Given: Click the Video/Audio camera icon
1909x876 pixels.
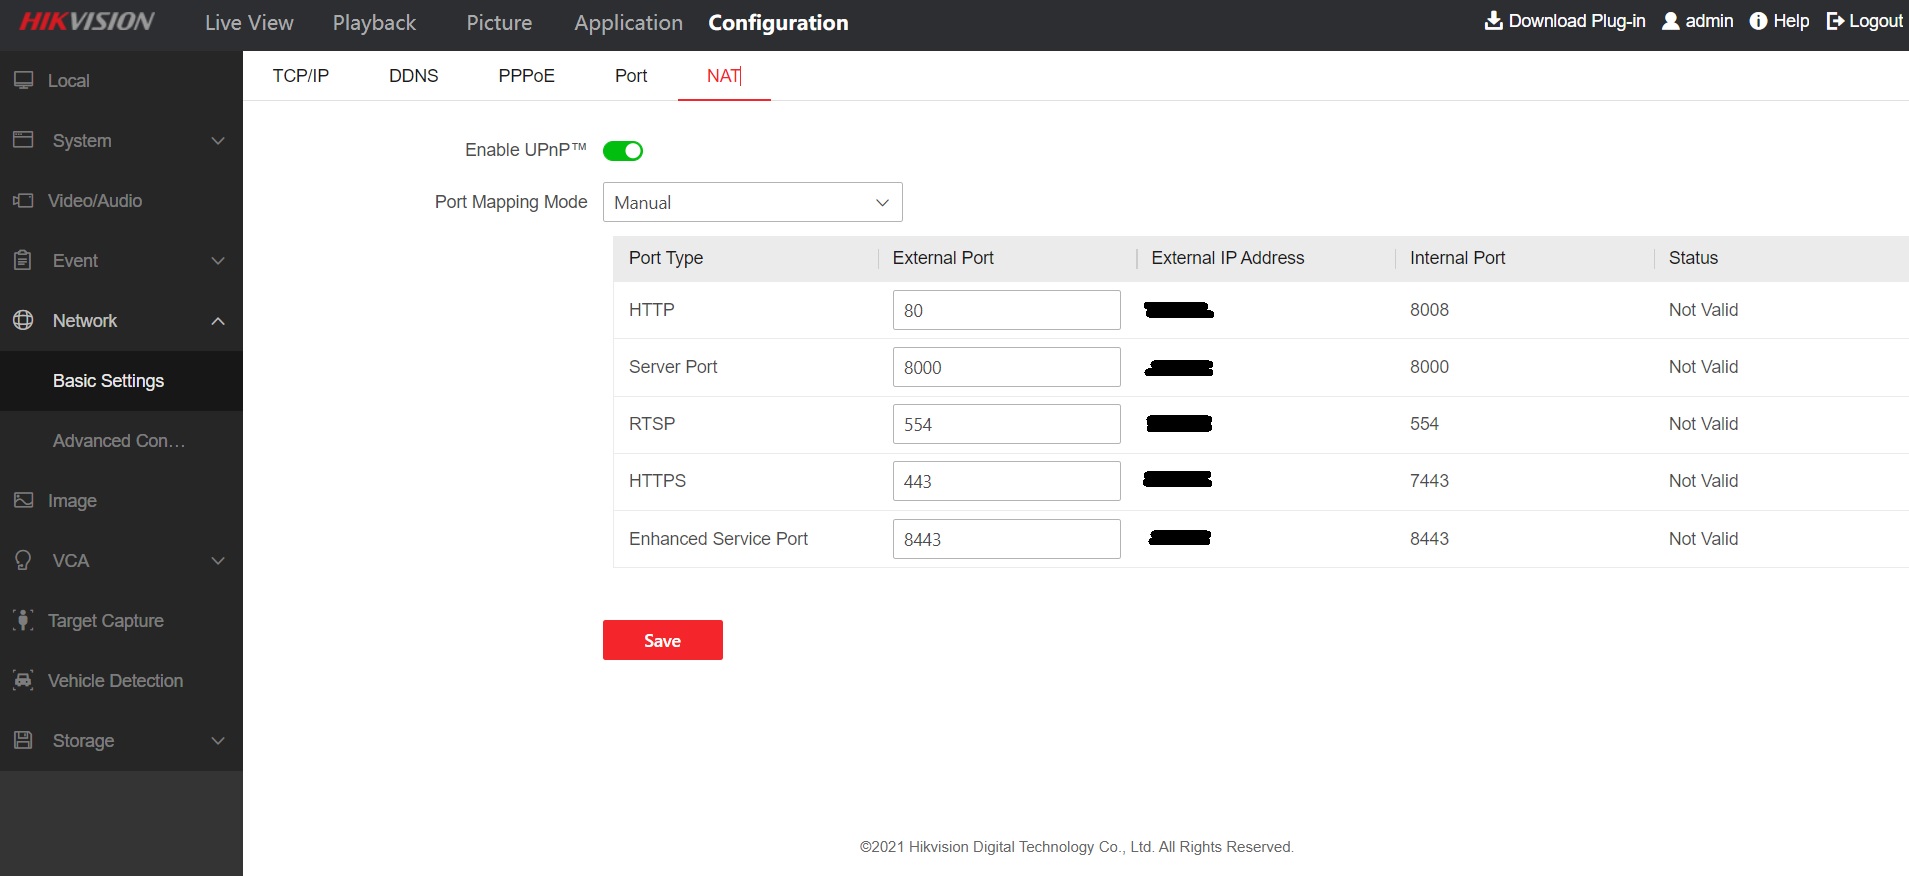Looking at the screenshot, I should point(23,201).
